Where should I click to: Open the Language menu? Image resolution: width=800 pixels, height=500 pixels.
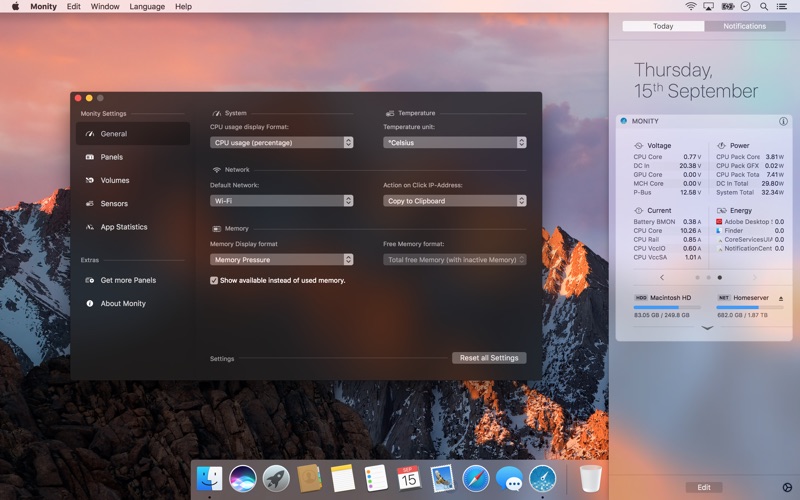[147, 7]
